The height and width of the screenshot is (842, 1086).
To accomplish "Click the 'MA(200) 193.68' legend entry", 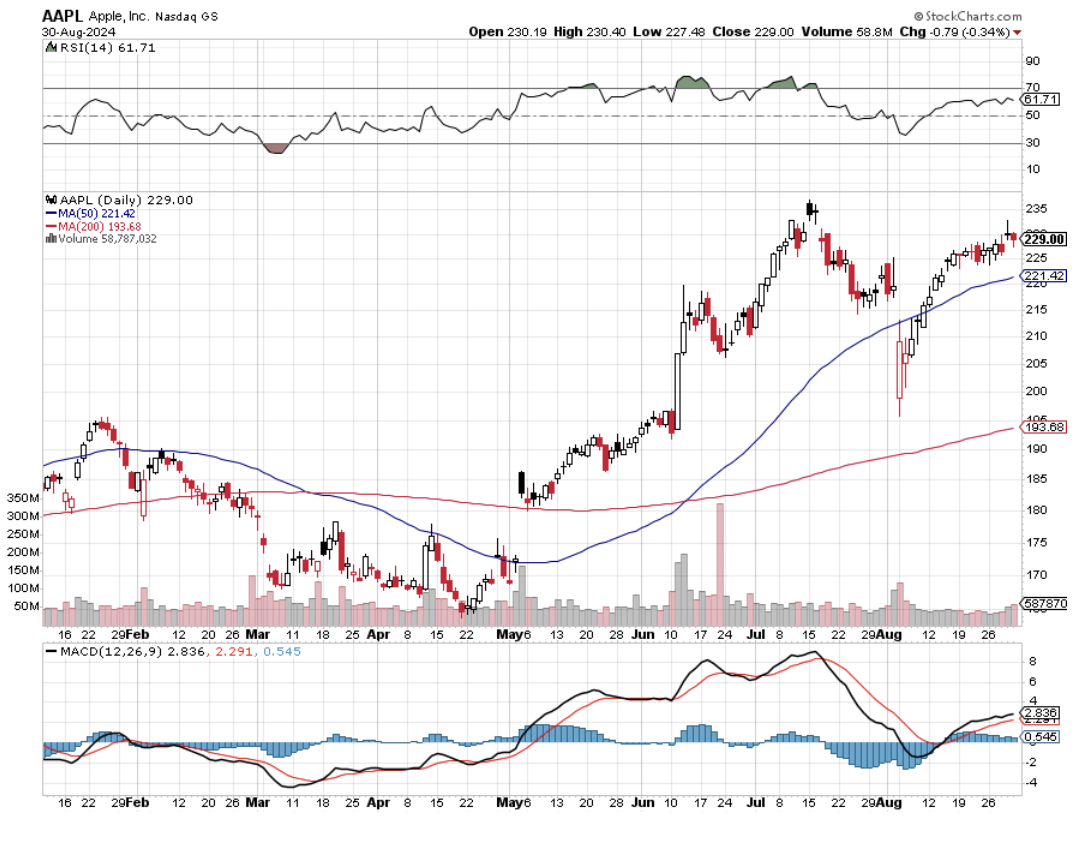I will point(100,226).
